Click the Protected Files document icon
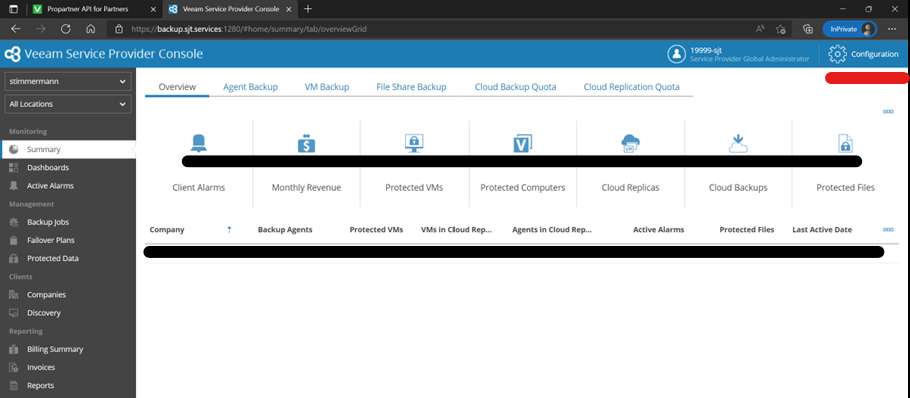The width and height of the screenshot is (910, 398). (x=846, y=143)
